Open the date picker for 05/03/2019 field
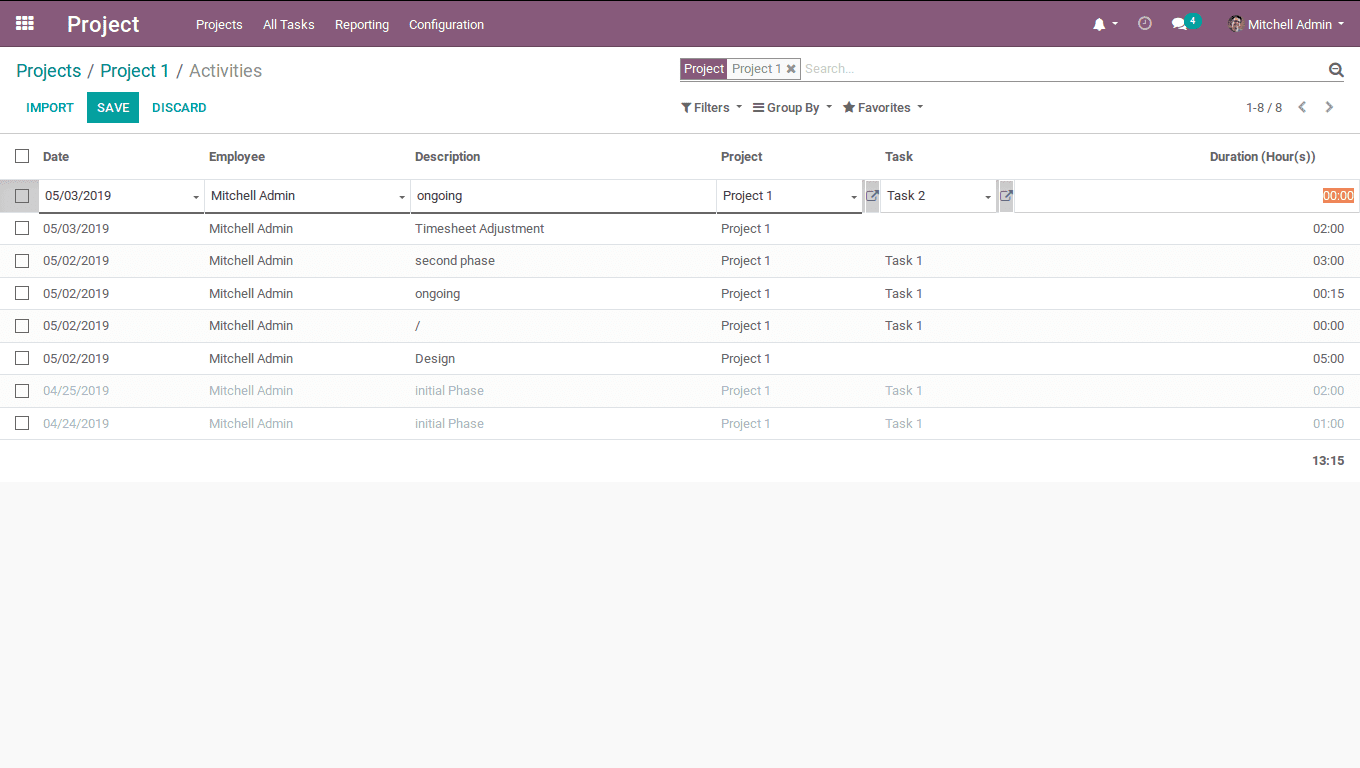This screenshot has width=1360, height=768. pyautogui.click(x=196, y=197)
